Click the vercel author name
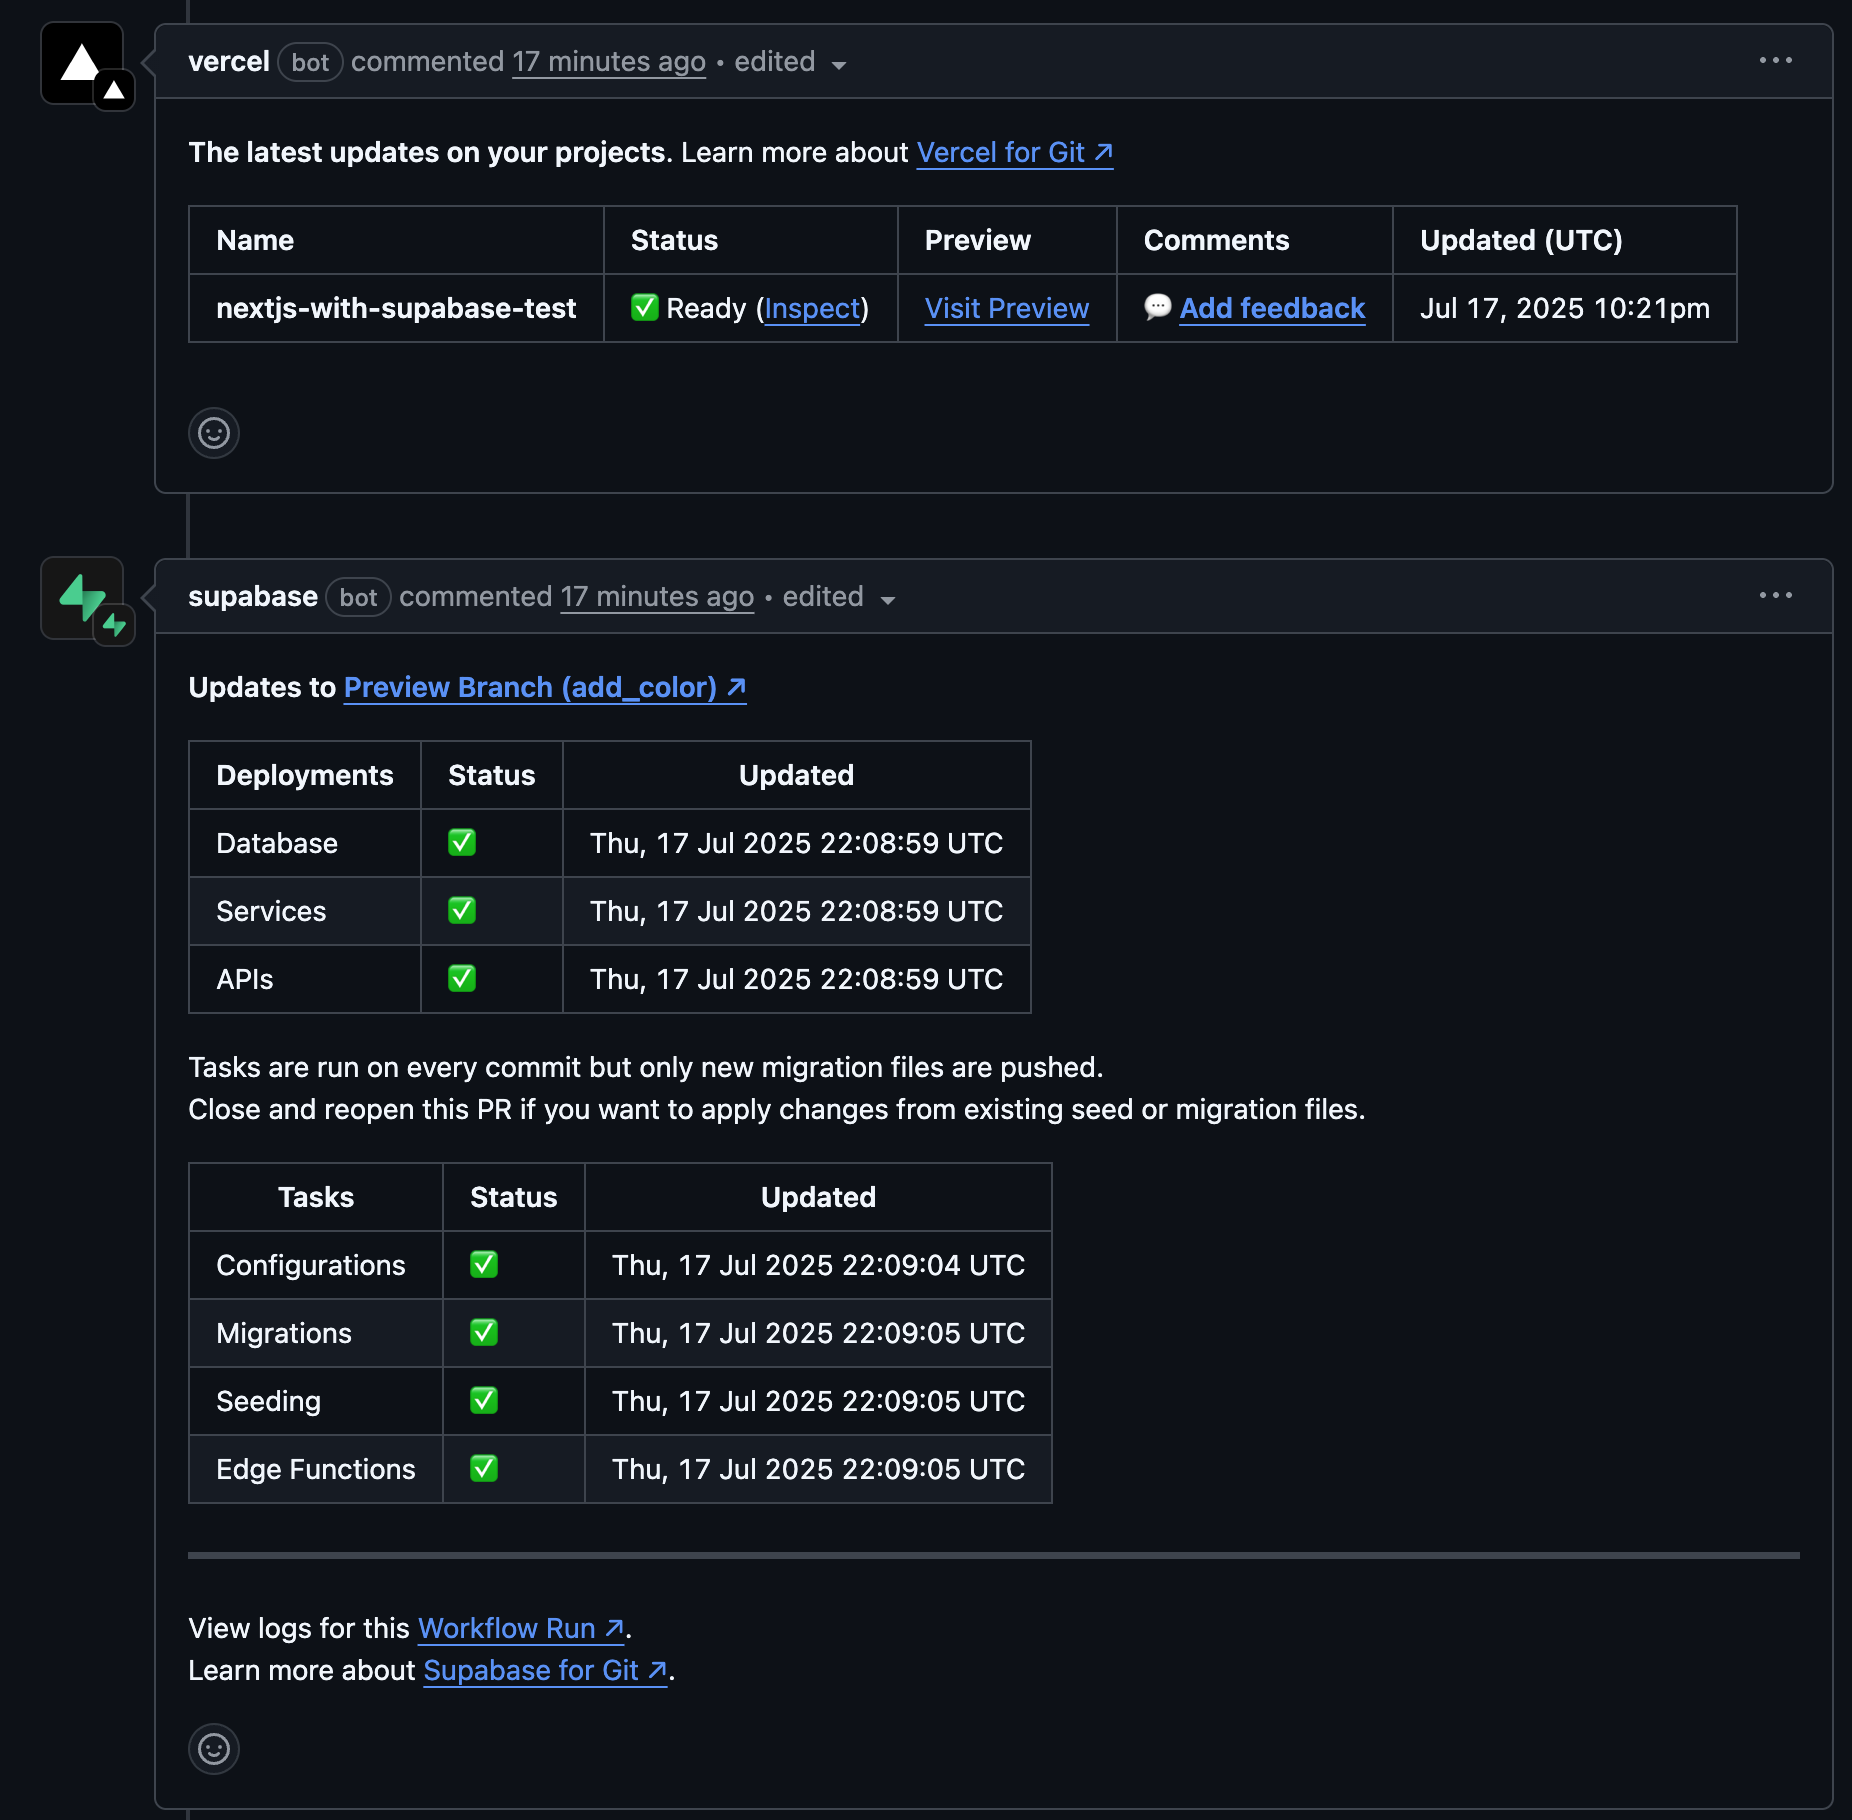The image size is (1852, 1820). click(x=229, y=62)
